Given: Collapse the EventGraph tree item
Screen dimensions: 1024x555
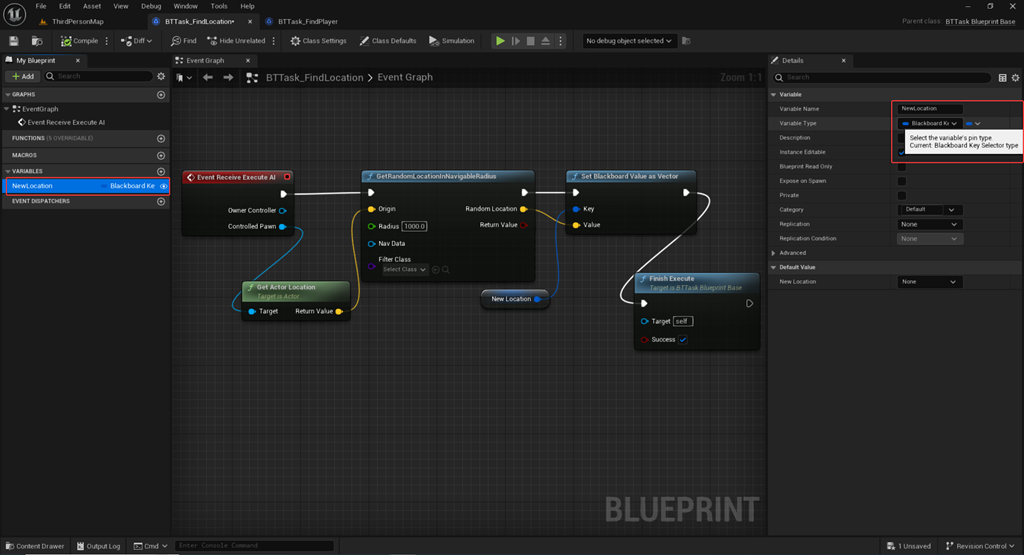Looking at the screenshot, I should pos(7,109).
